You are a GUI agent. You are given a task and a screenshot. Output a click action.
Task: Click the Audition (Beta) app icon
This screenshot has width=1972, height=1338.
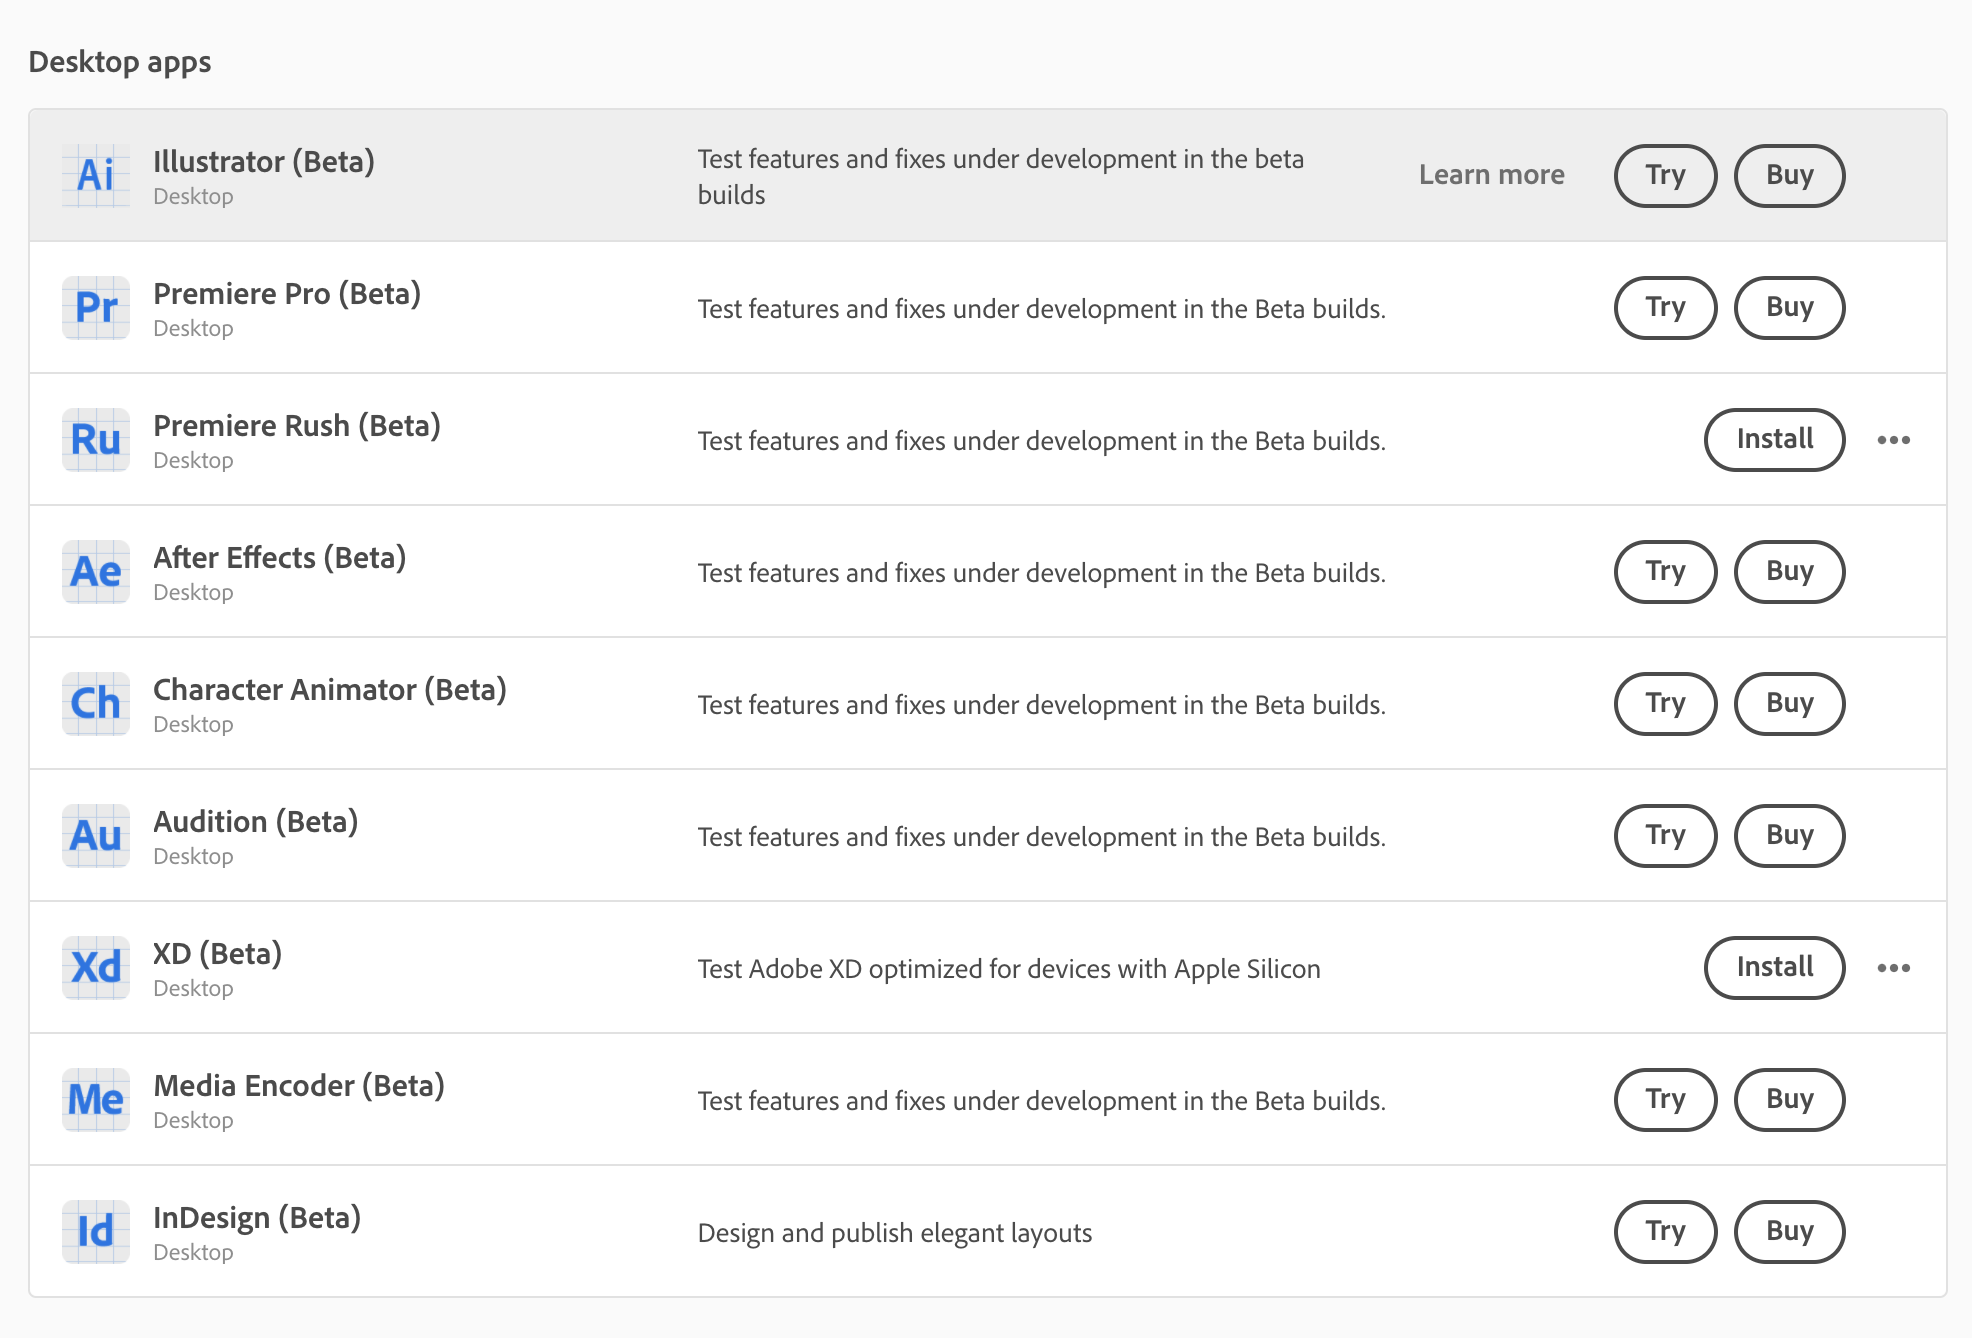96,836
